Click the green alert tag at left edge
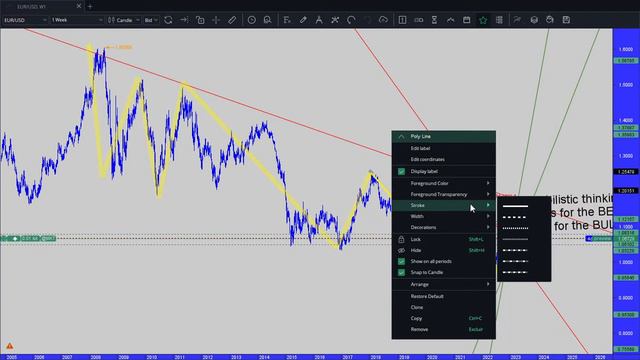Viewport: 640px width, 360px height. point(28,238)
